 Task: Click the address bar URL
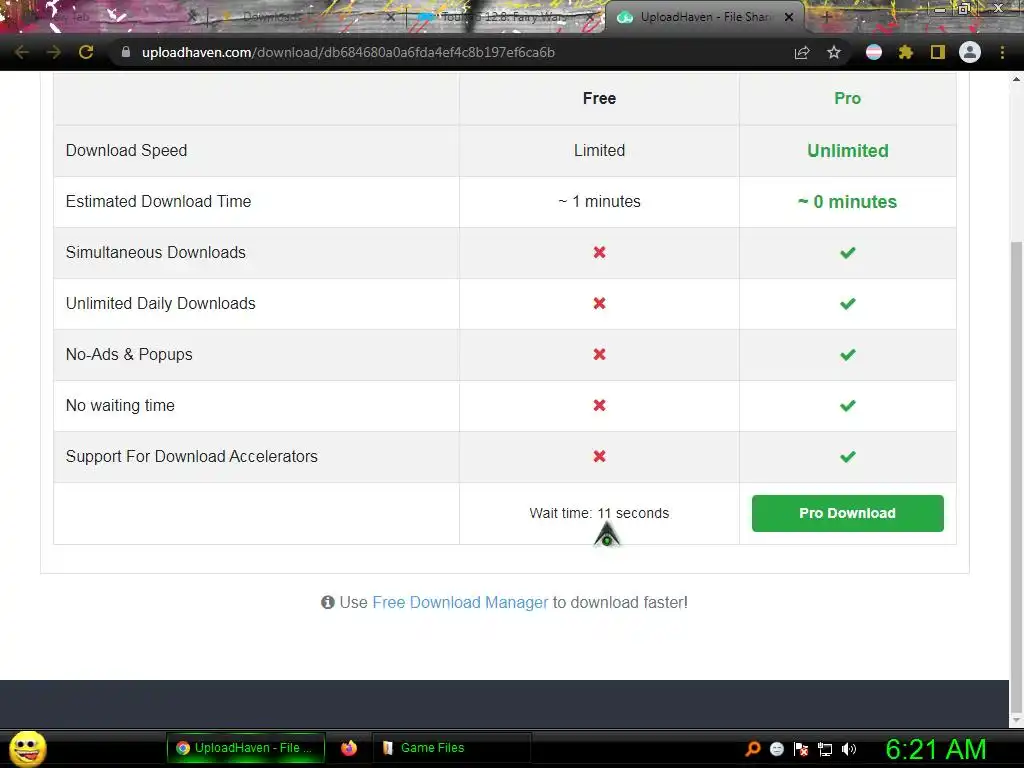tap(348, 52)
